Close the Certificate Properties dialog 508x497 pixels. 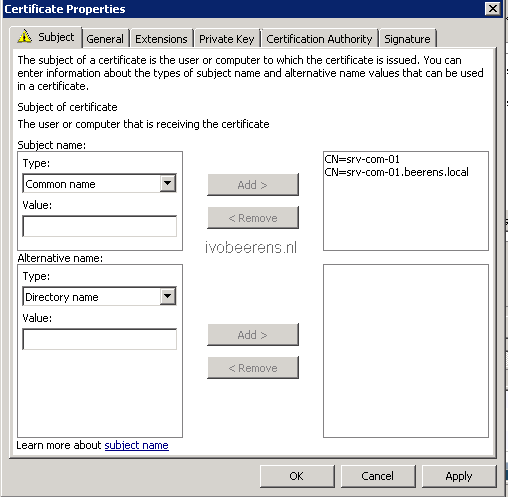tap(493, 9)
